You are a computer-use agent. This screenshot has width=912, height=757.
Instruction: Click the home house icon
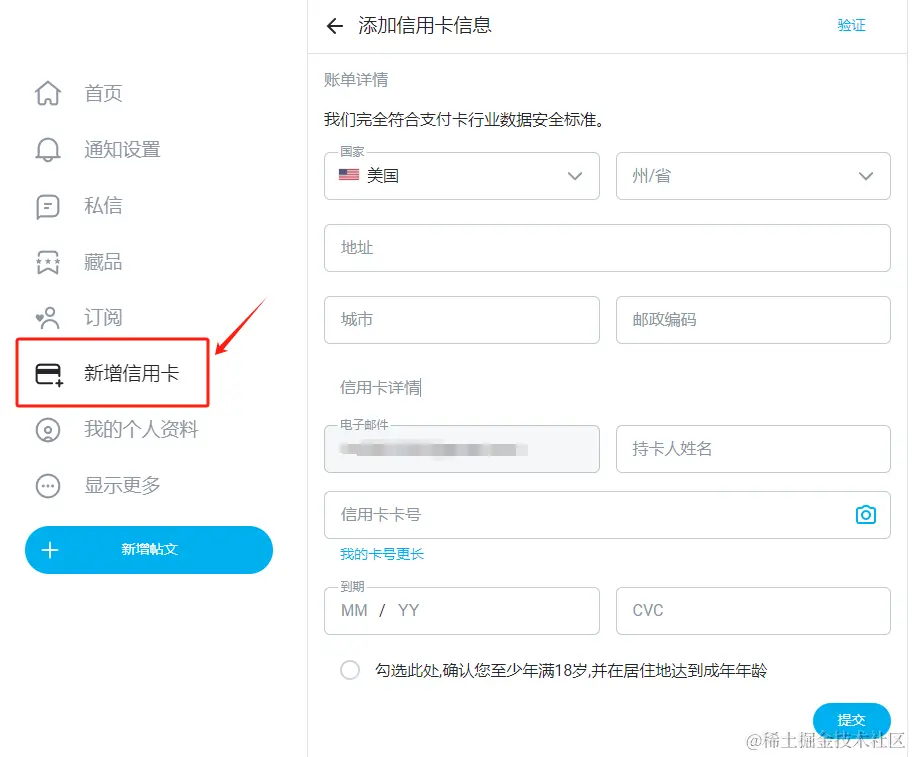[48, 93]
